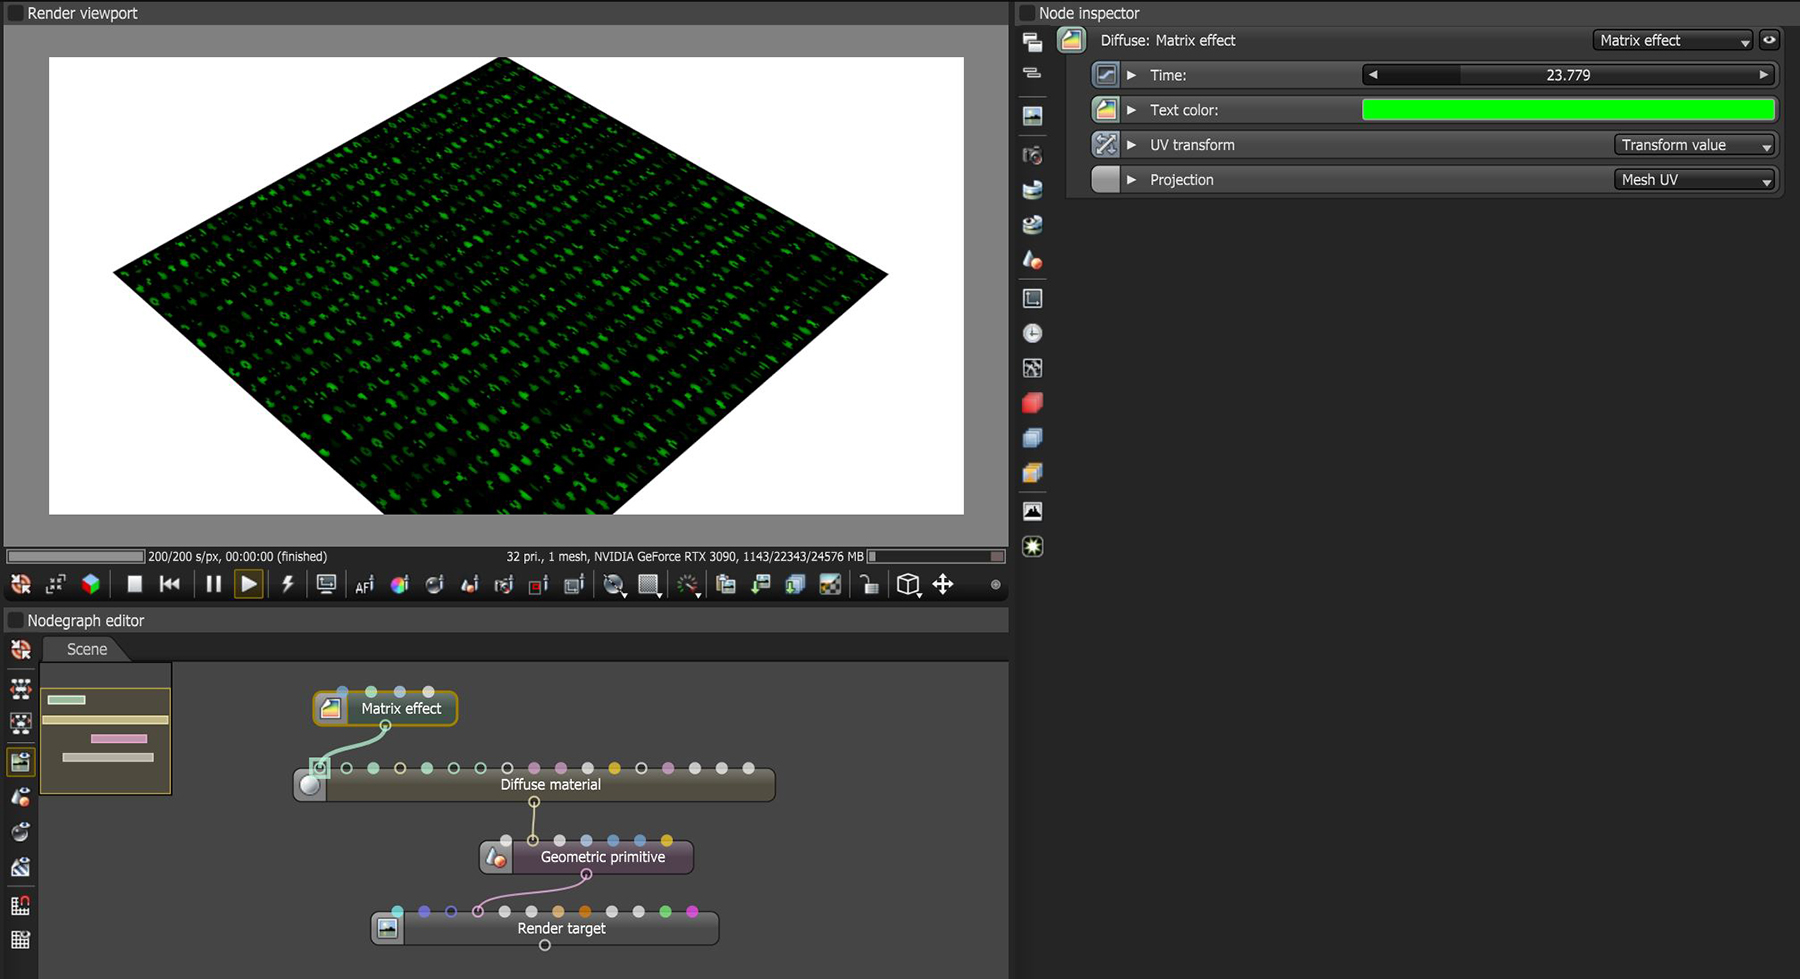Click the framed auto-arrange node graph icon
The image size is (1800, 979).
pyautogui.click(x=20, y=723)
